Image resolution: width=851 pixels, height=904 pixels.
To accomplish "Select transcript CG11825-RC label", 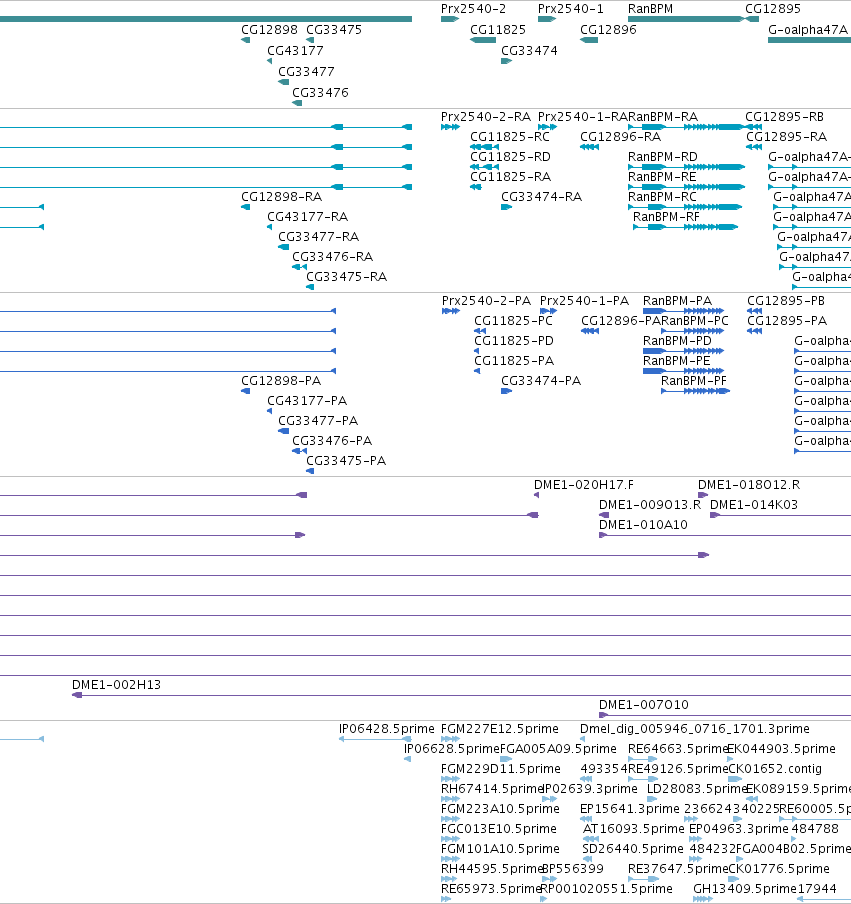I will click(x=510, y=137).
